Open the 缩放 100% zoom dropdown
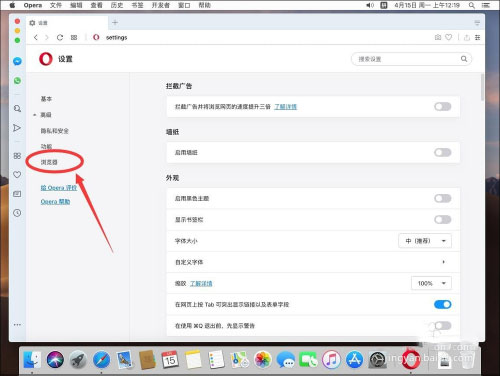Viewport: 500px width, 376px height. point(431,283)
